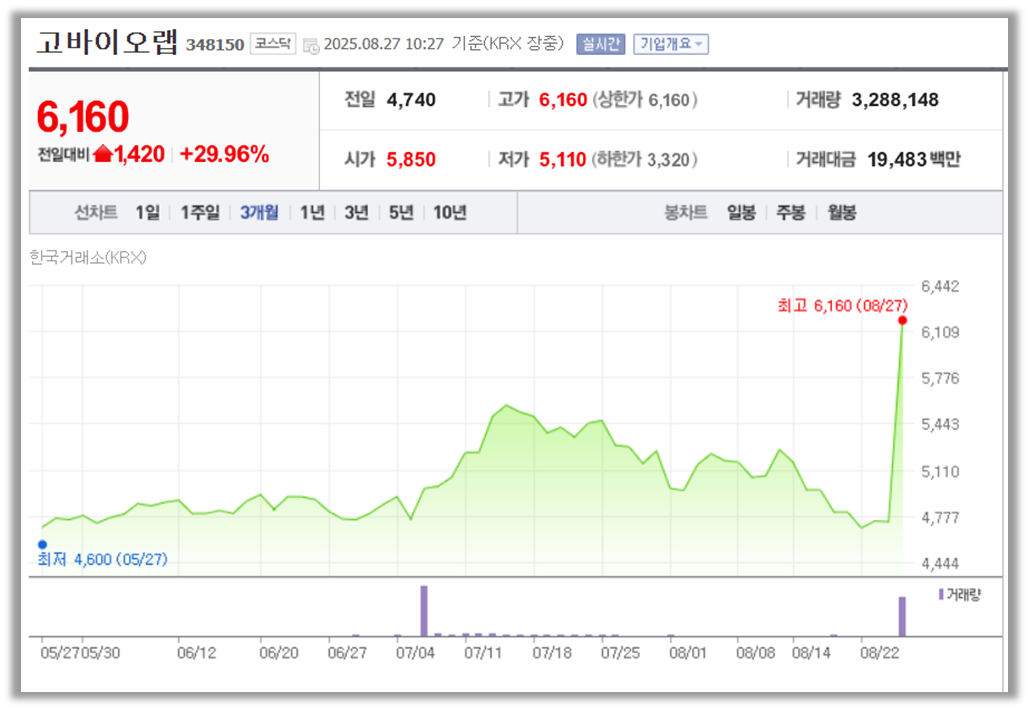The width and height of the screenshot is (1029, 710).
Task: Click the 선차트 label
Action: click(x=96, y=213)
